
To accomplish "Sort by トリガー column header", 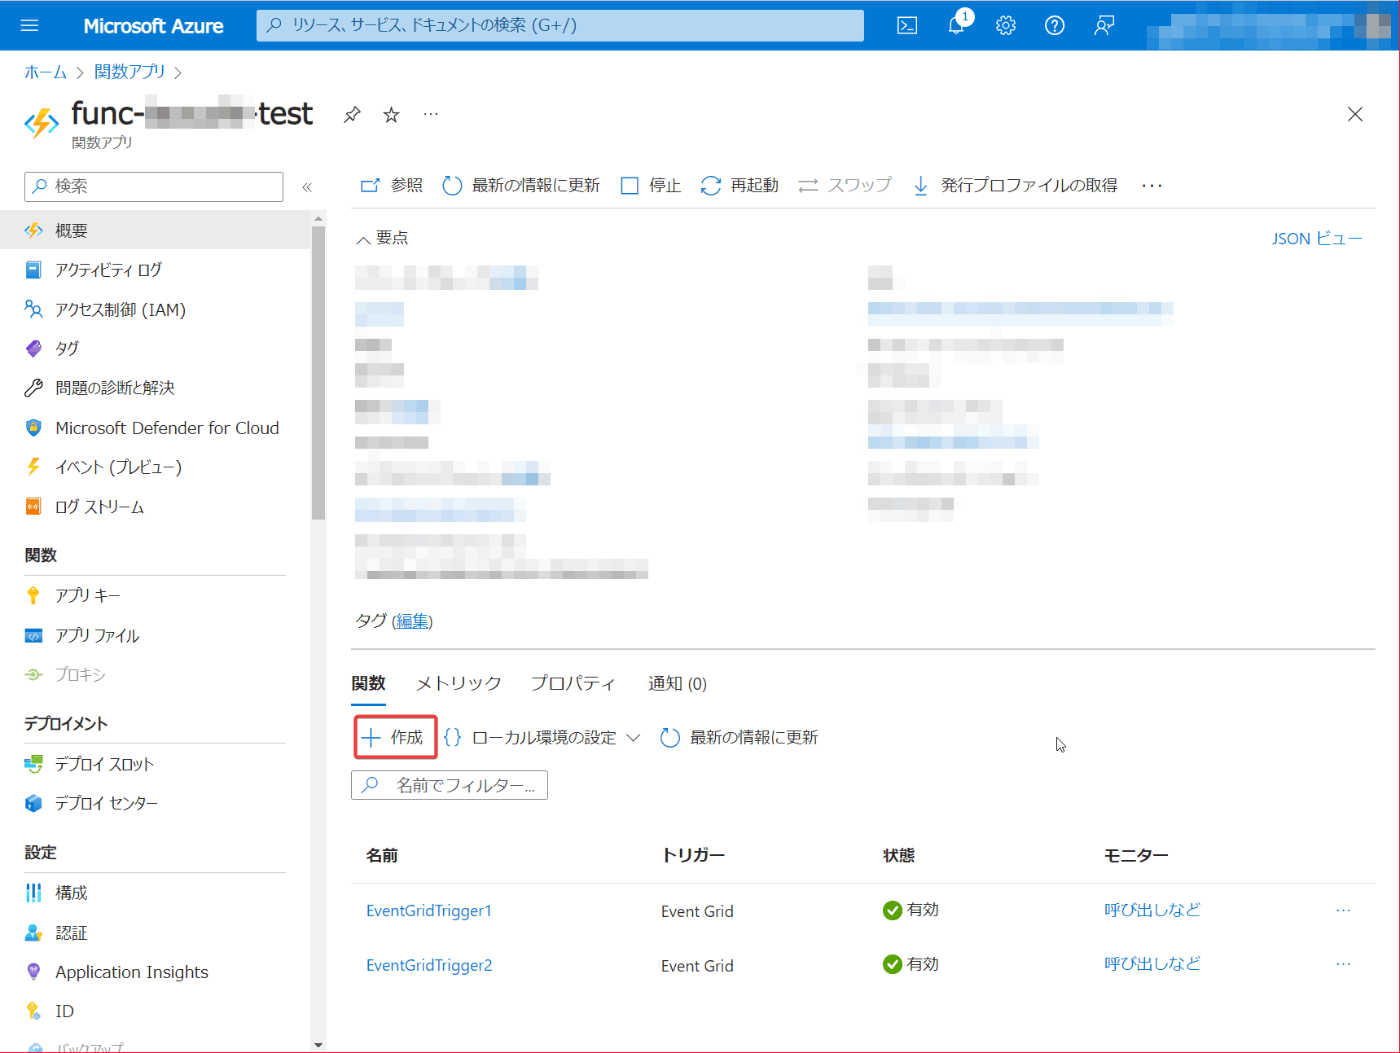I will coord(693,855).
